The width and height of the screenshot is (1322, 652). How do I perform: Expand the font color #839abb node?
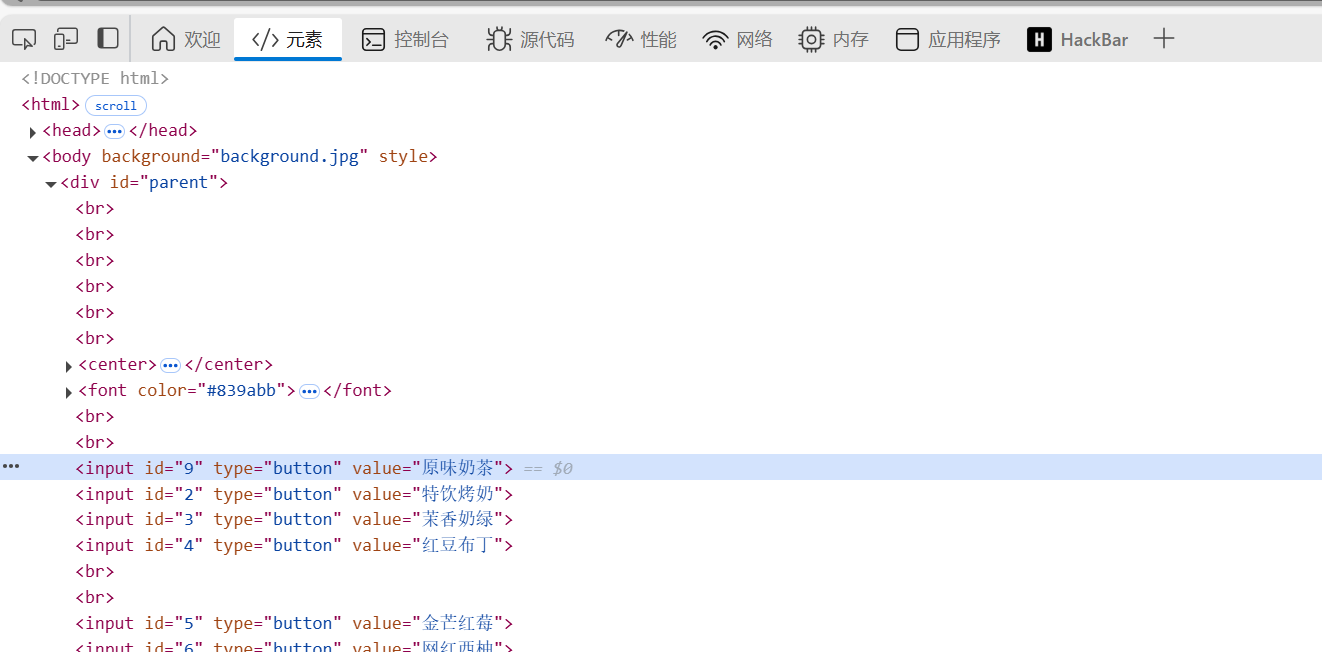tap(69, 392)
